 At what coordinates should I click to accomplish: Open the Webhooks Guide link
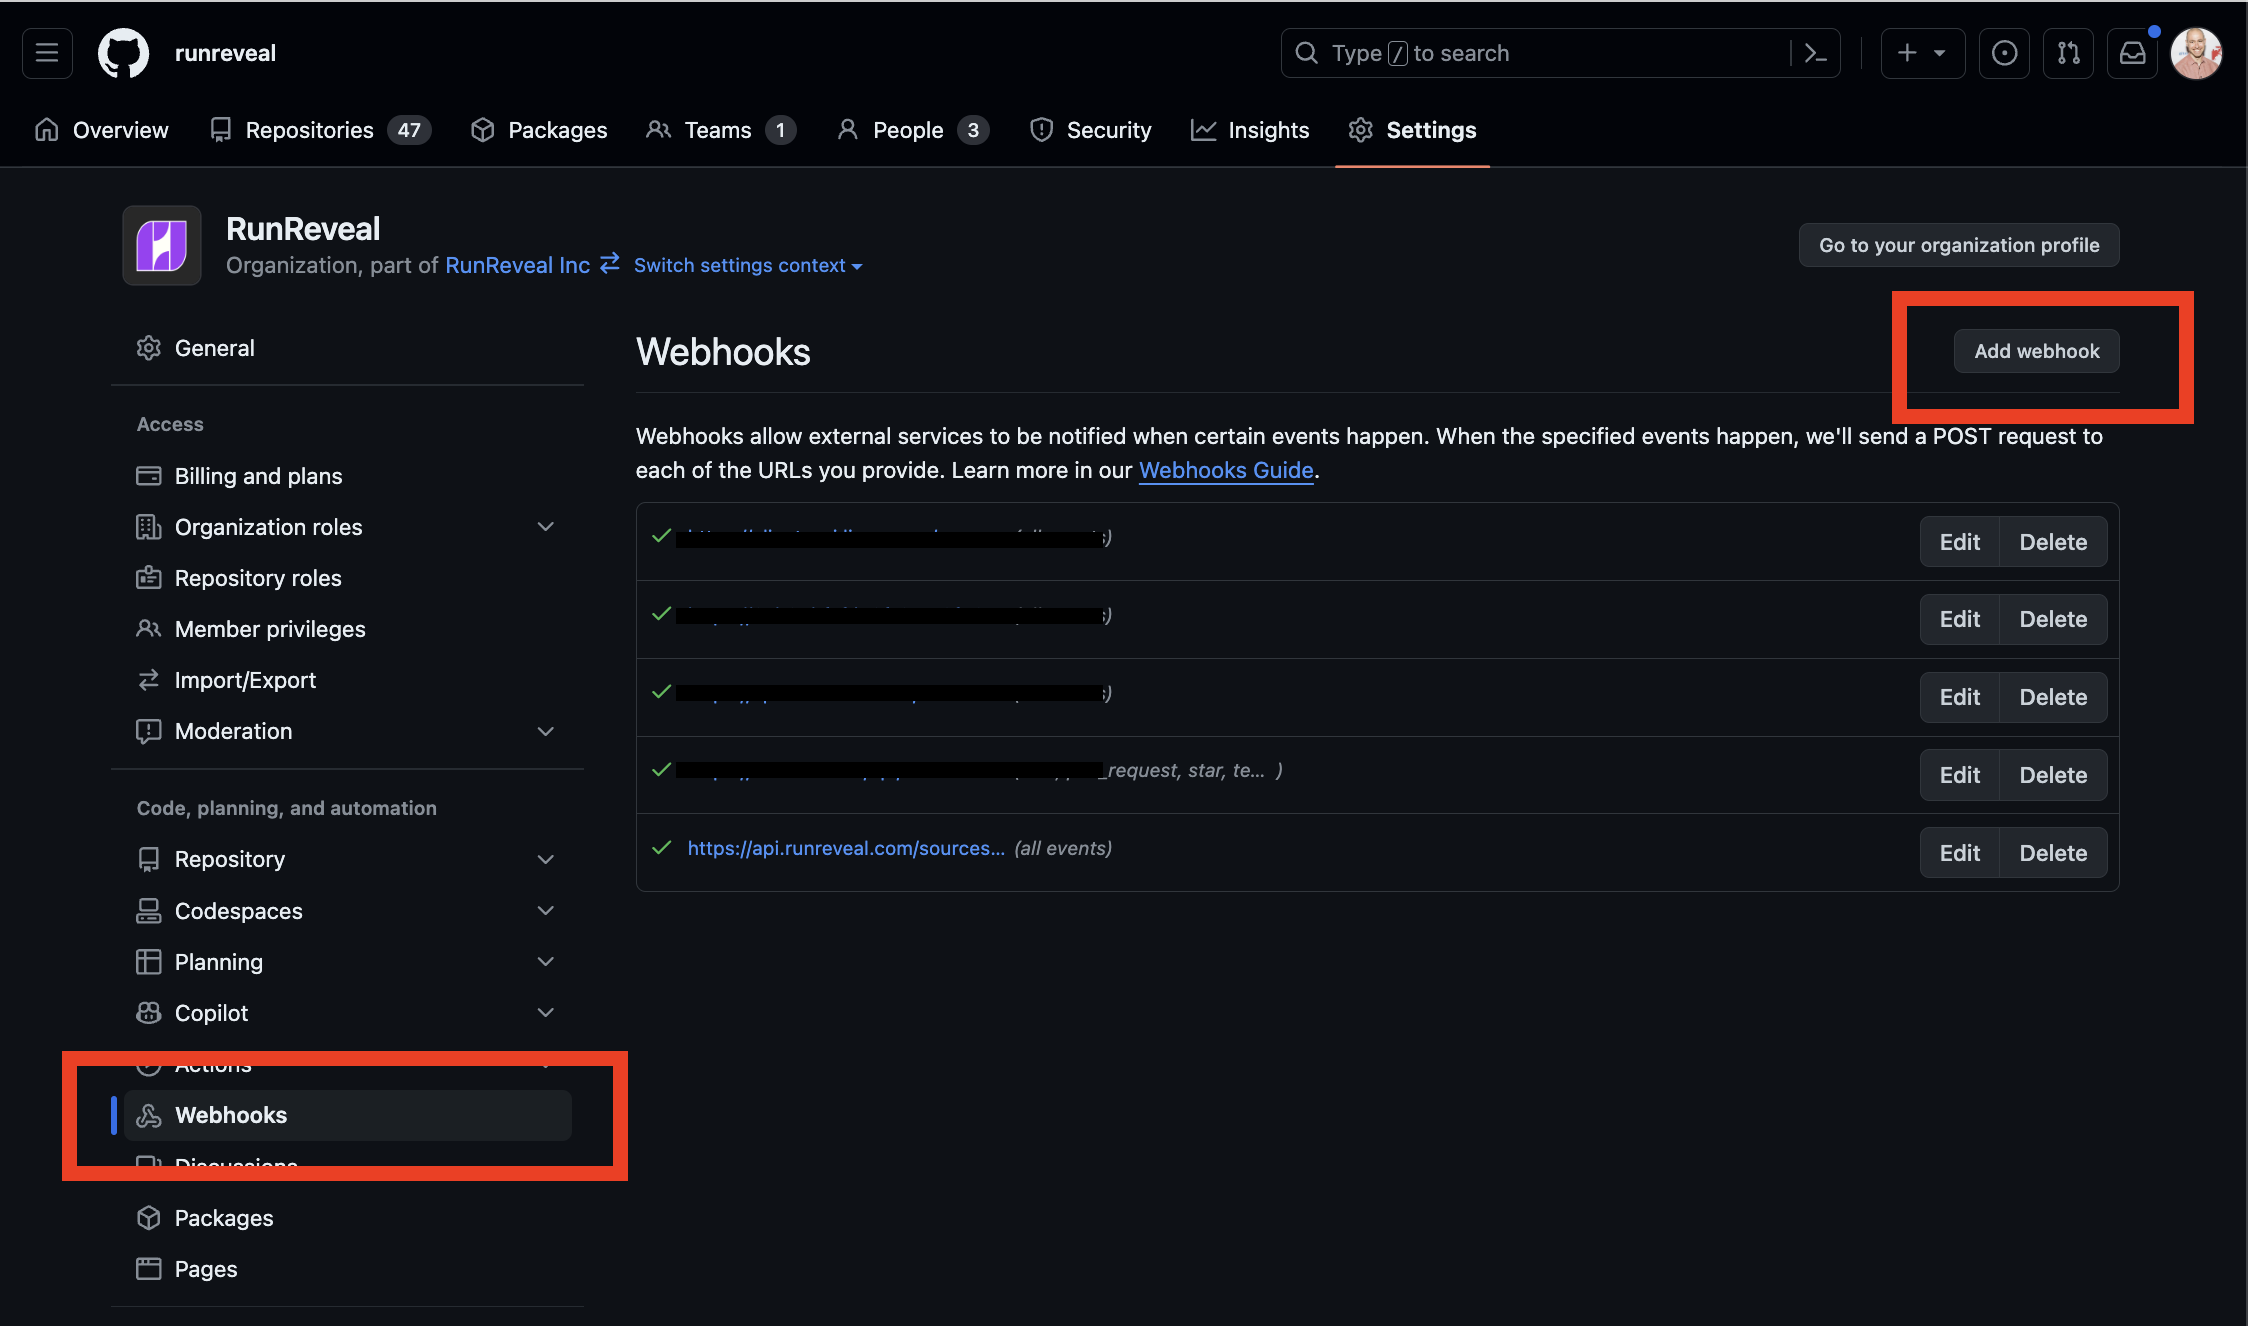(x=1225, y=470)
